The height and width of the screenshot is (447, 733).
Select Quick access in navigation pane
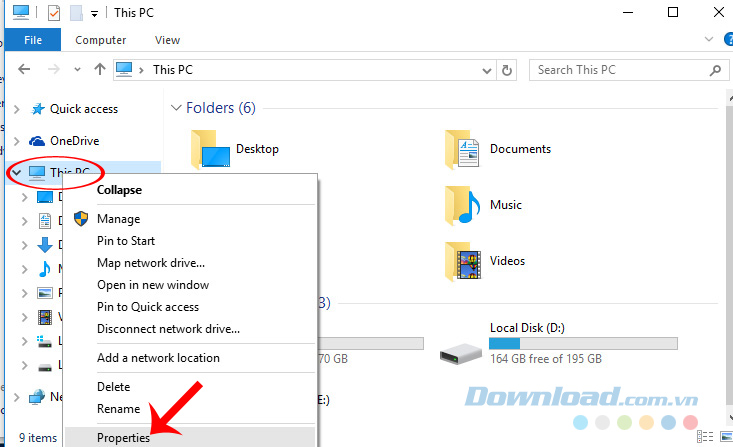tap(84, 109)
